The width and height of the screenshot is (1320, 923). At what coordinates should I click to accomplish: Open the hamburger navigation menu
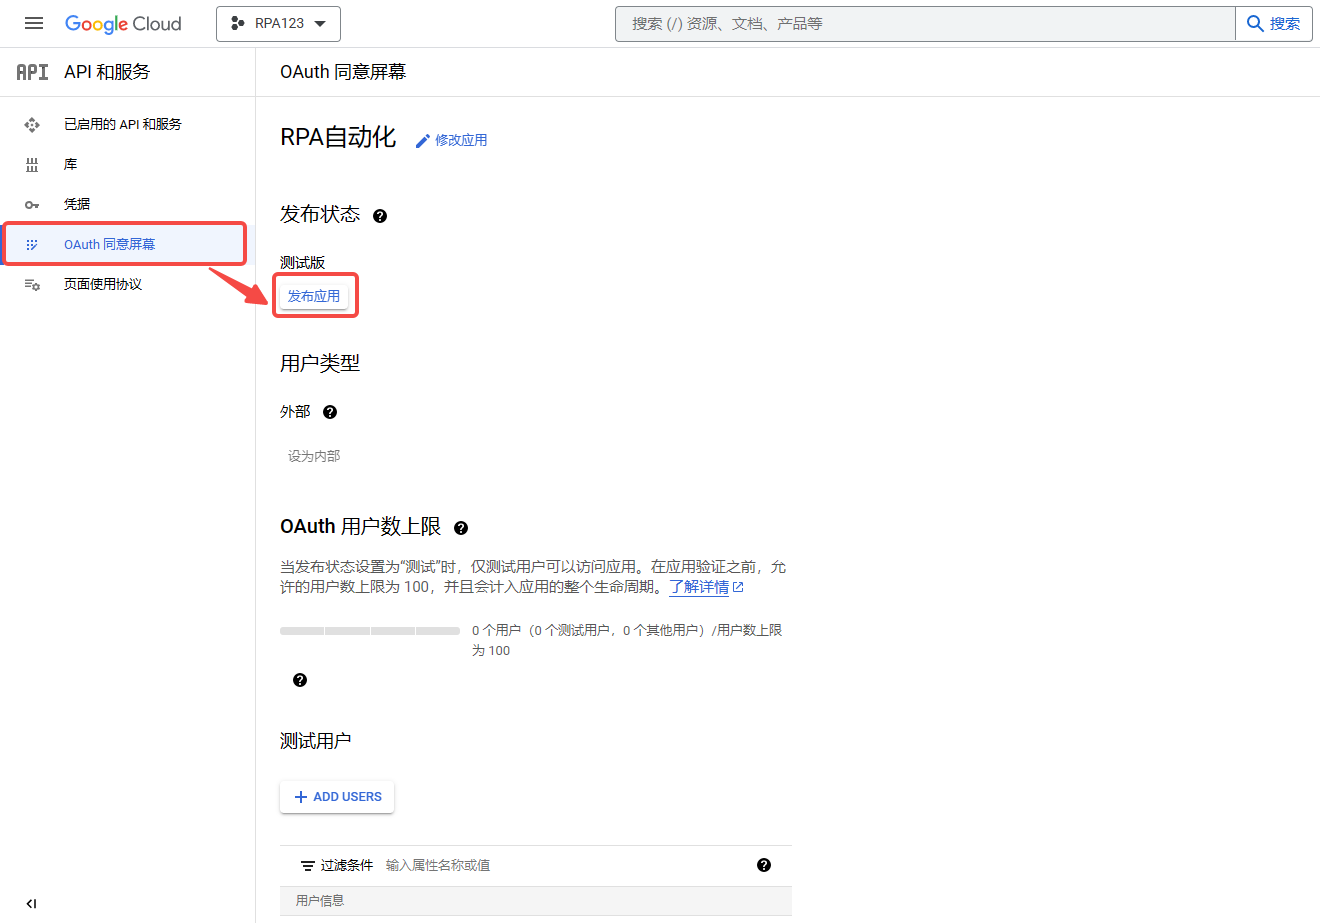point(34,23)
